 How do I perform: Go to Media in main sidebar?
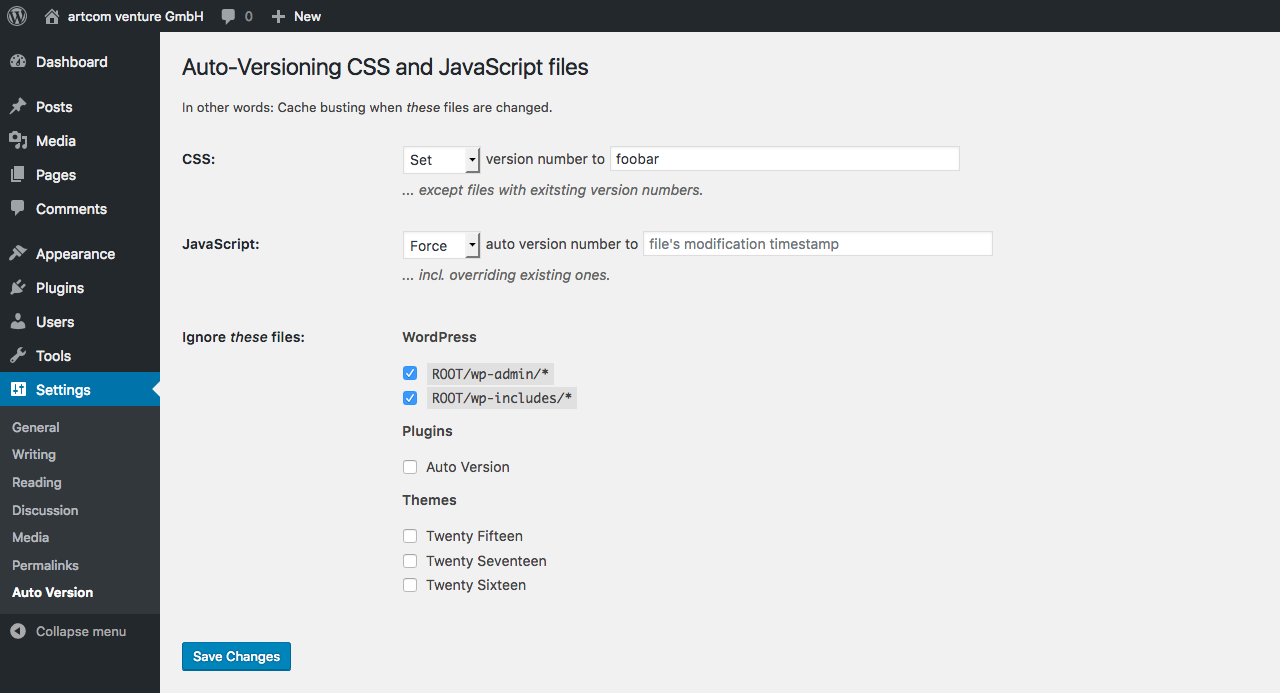[80, 141]
